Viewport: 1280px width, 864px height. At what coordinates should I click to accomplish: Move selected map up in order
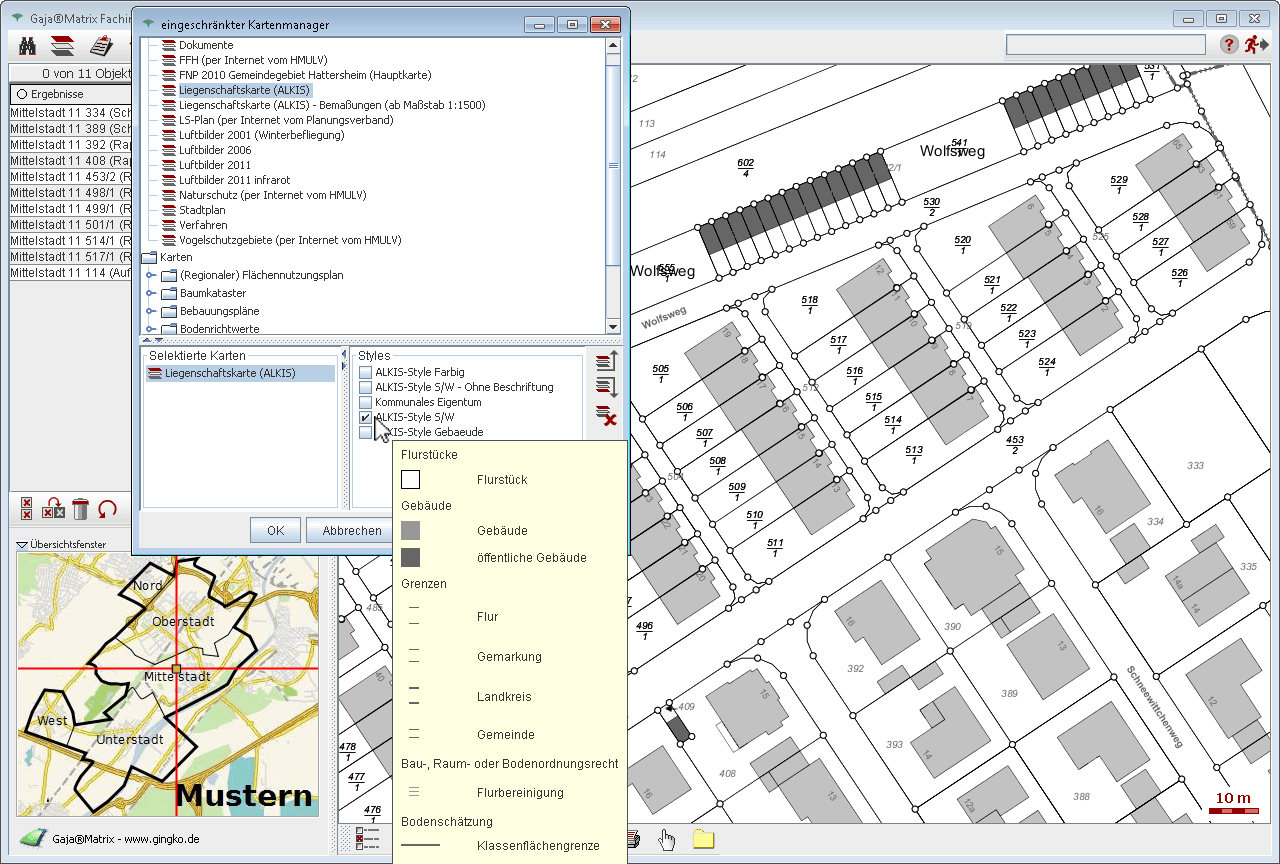(x=605, y=363)
